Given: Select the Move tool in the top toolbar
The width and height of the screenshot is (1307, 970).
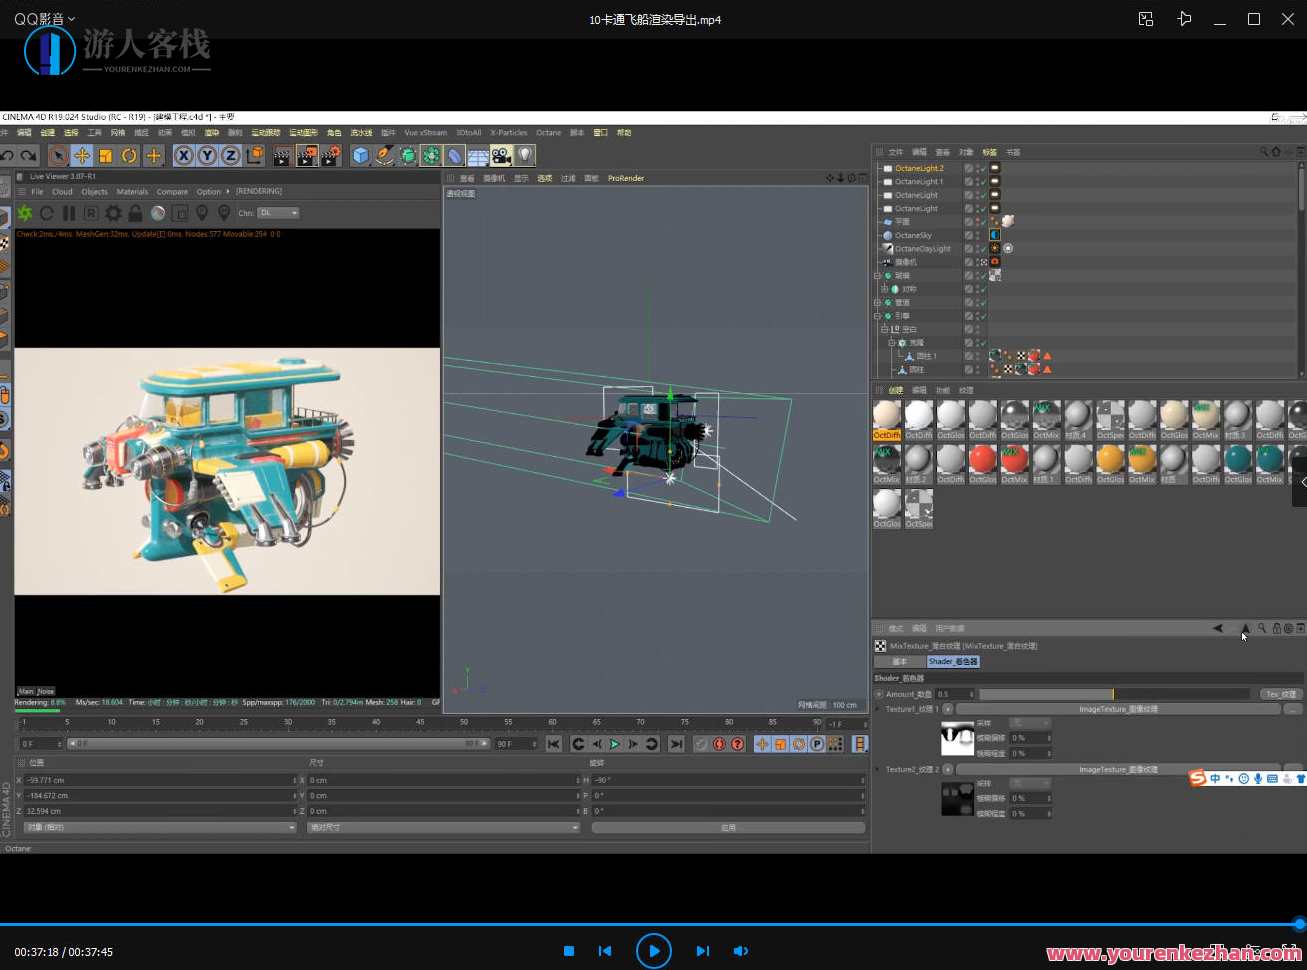Looking at the screenshot, I should (x=82, y=156).
